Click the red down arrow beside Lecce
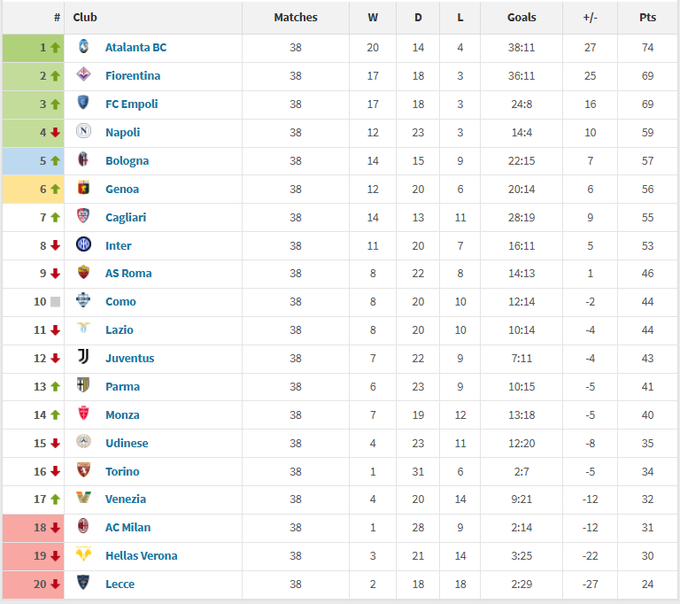 pos(55,584)
